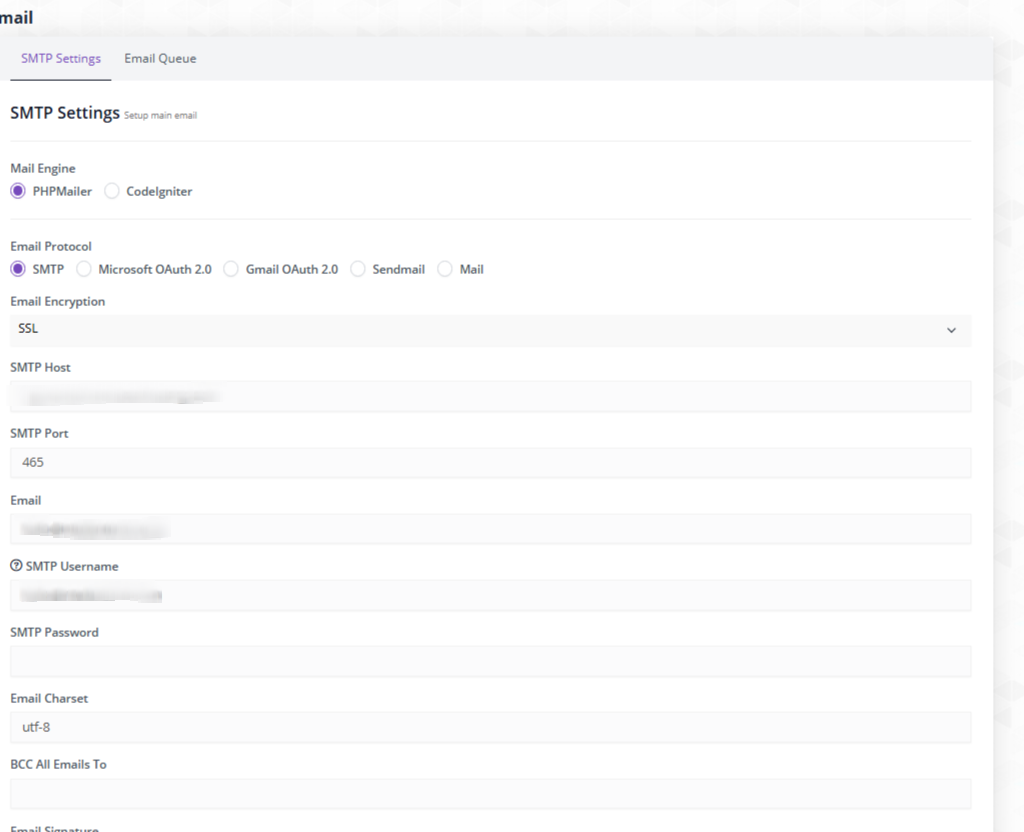Viewport: 1024px width, 832px height.
Task: Select the PHPMailer mail engine
Action: [18, 191]
